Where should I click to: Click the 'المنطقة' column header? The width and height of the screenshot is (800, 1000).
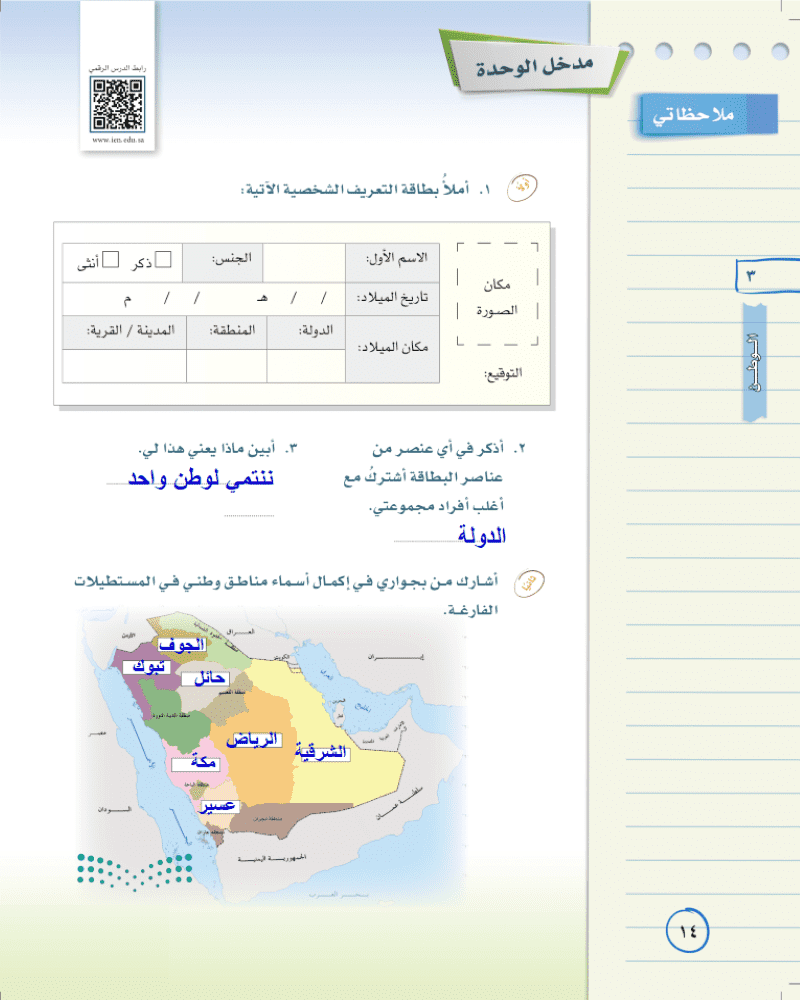coord(232,330)
